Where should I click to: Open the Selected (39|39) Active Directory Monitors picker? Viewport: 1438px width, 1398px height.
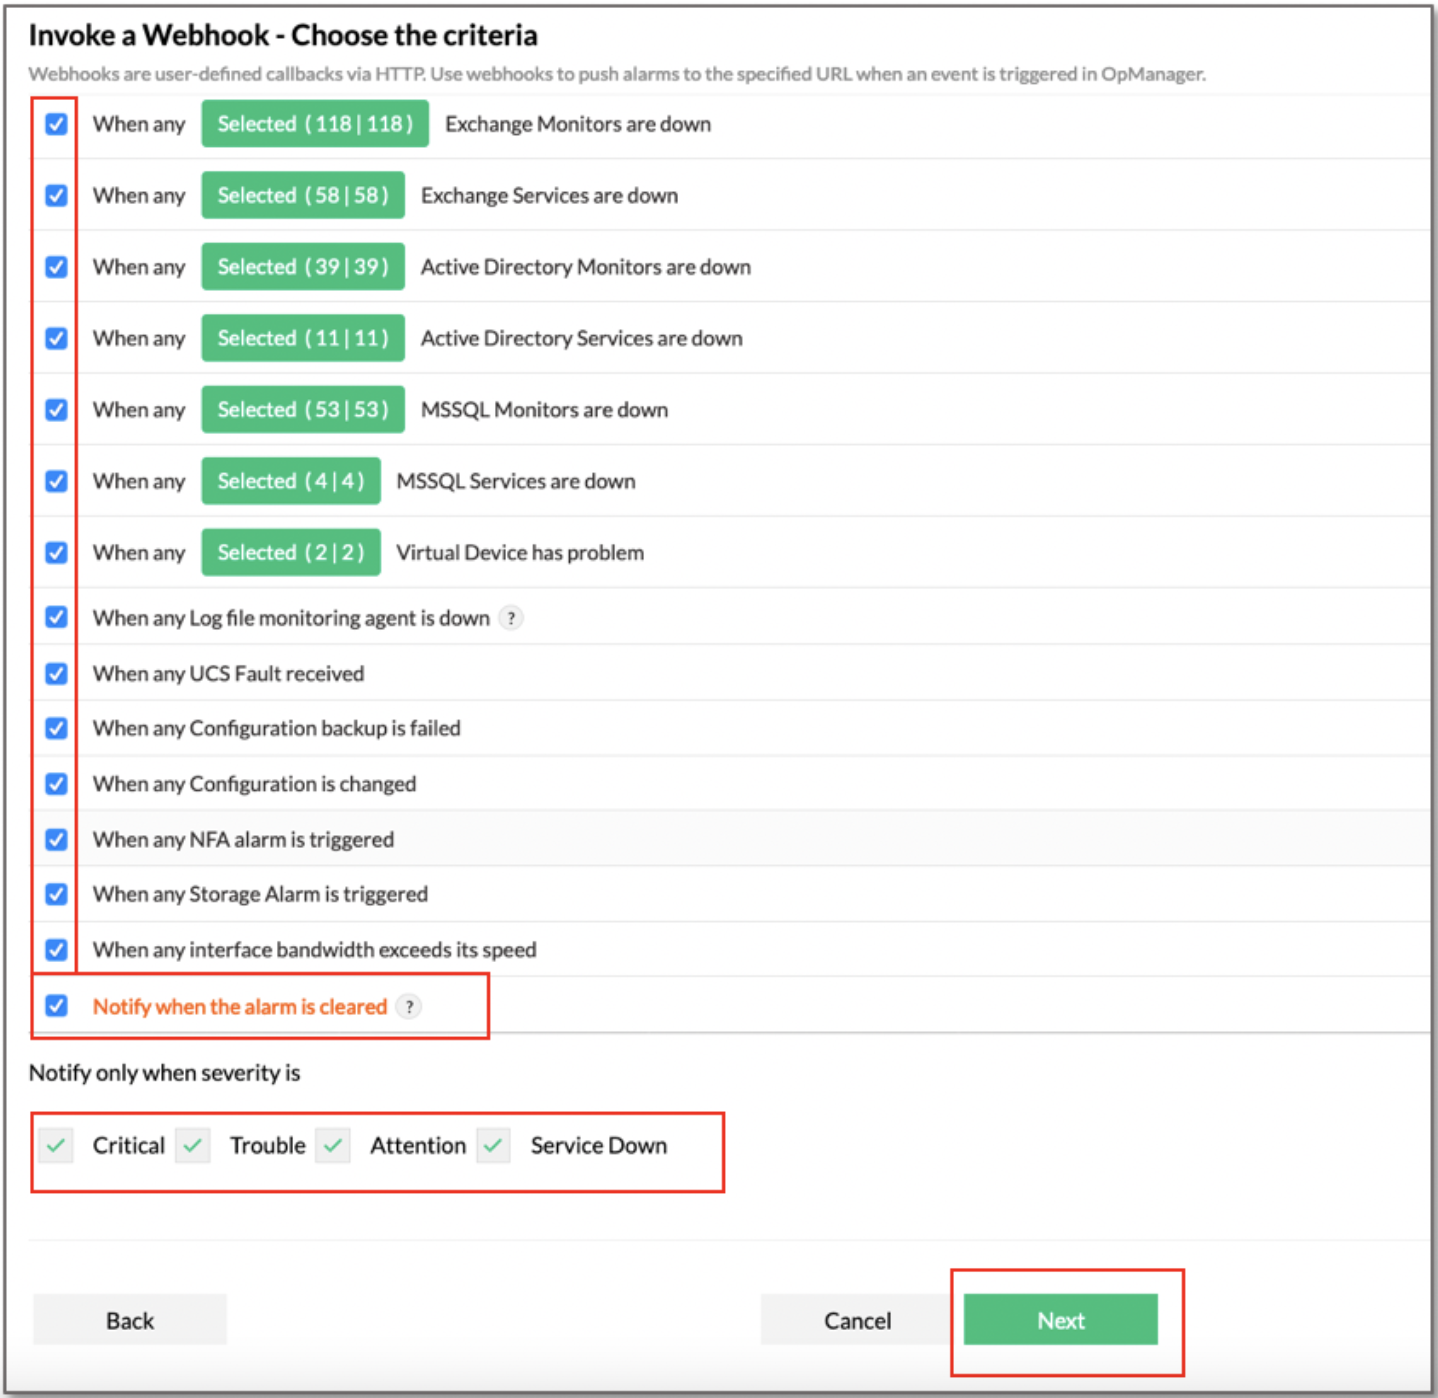302,267
